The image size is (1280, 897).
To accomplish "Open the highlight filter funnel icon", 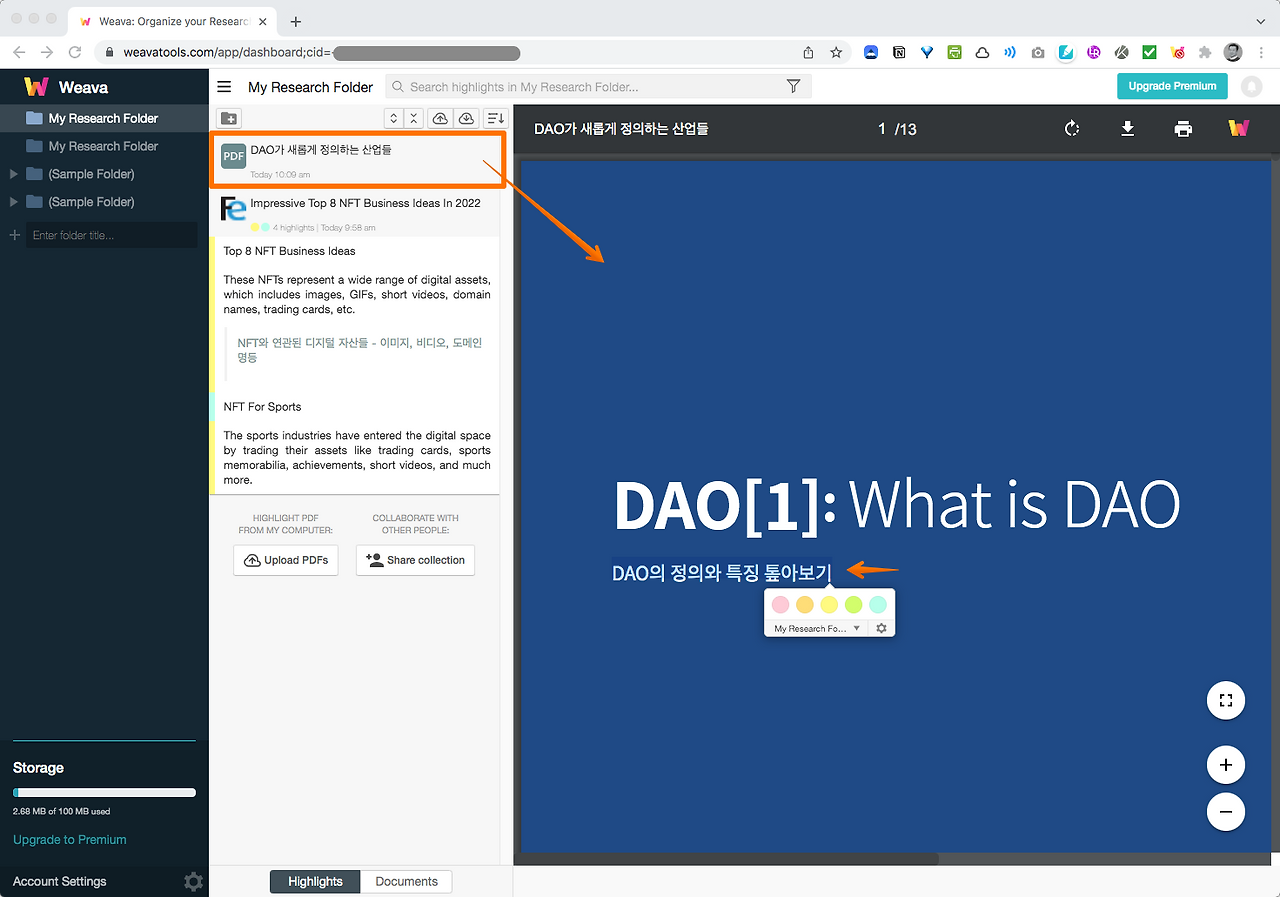I will 793,87.
